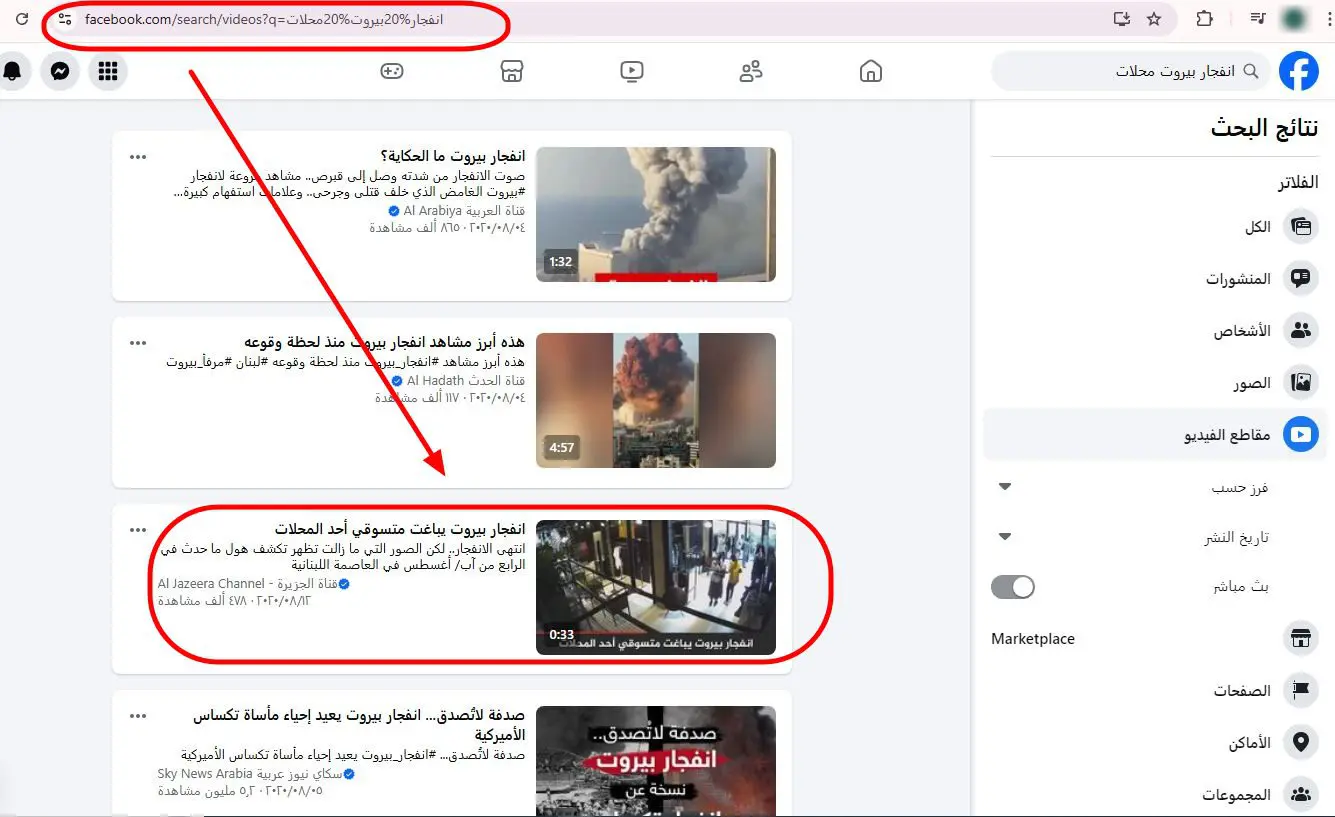The image size is (1335, 817).
Task: Open the notifications bell
Action: coord(12,71)
